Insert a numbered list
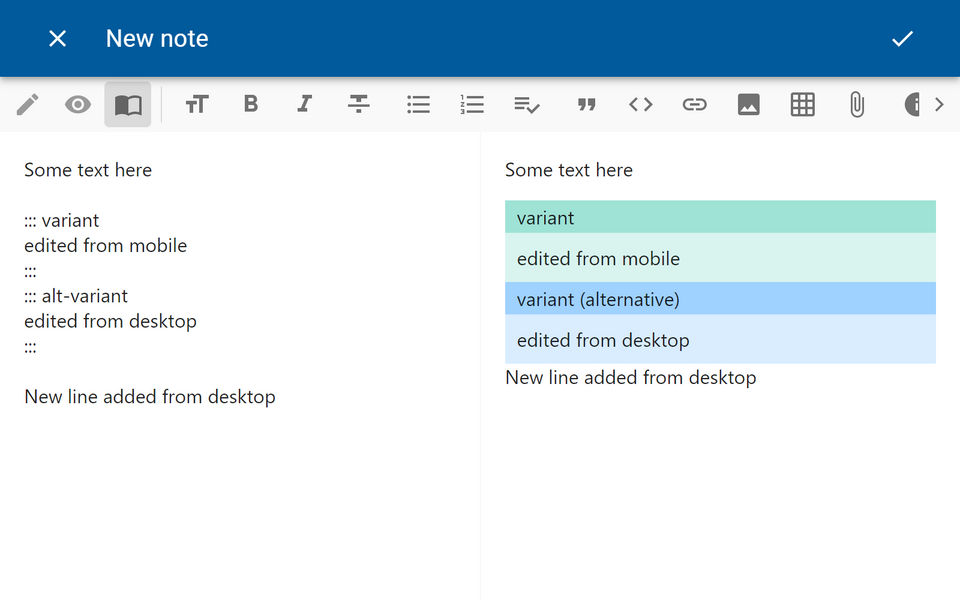Viewport: 960px width, 600px height. [x=472, y=104]
